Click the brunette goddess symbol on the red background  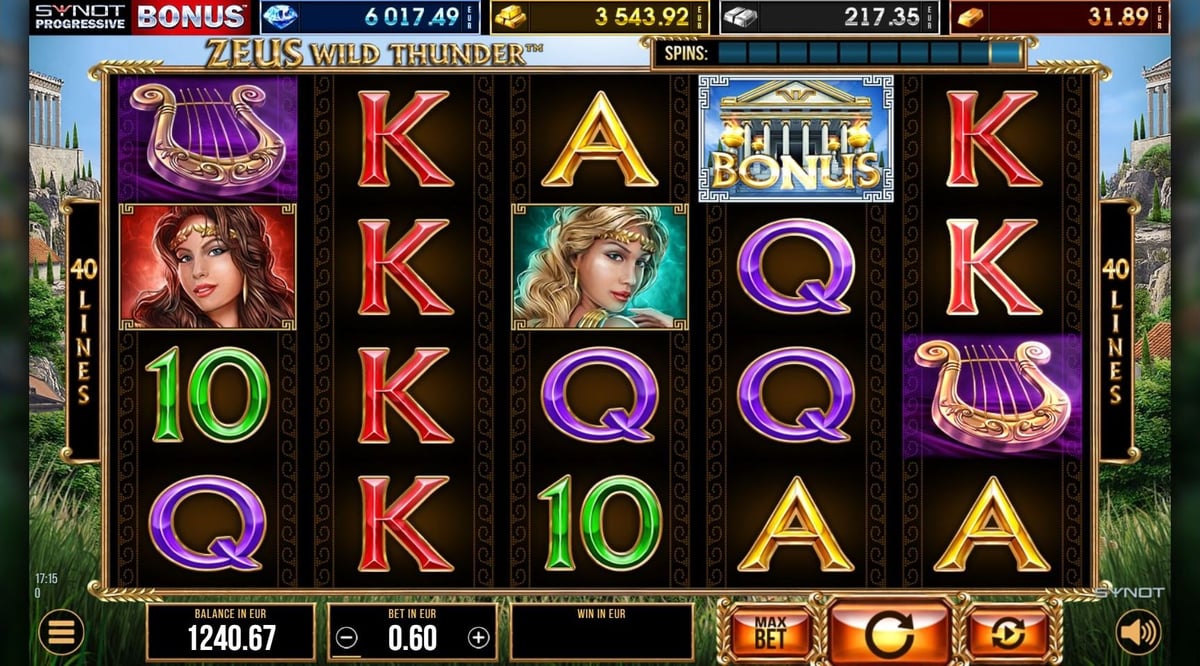click(208, 267)
